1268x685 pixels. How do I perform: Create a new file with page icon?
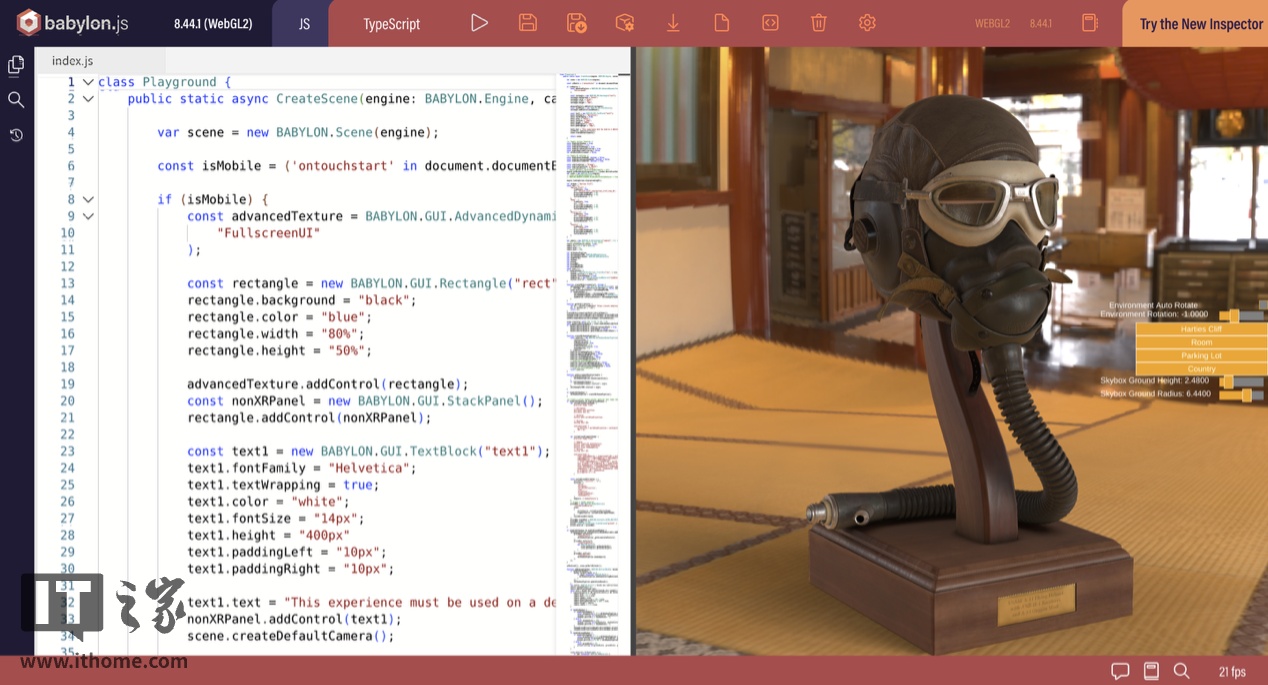pos(721,23)
